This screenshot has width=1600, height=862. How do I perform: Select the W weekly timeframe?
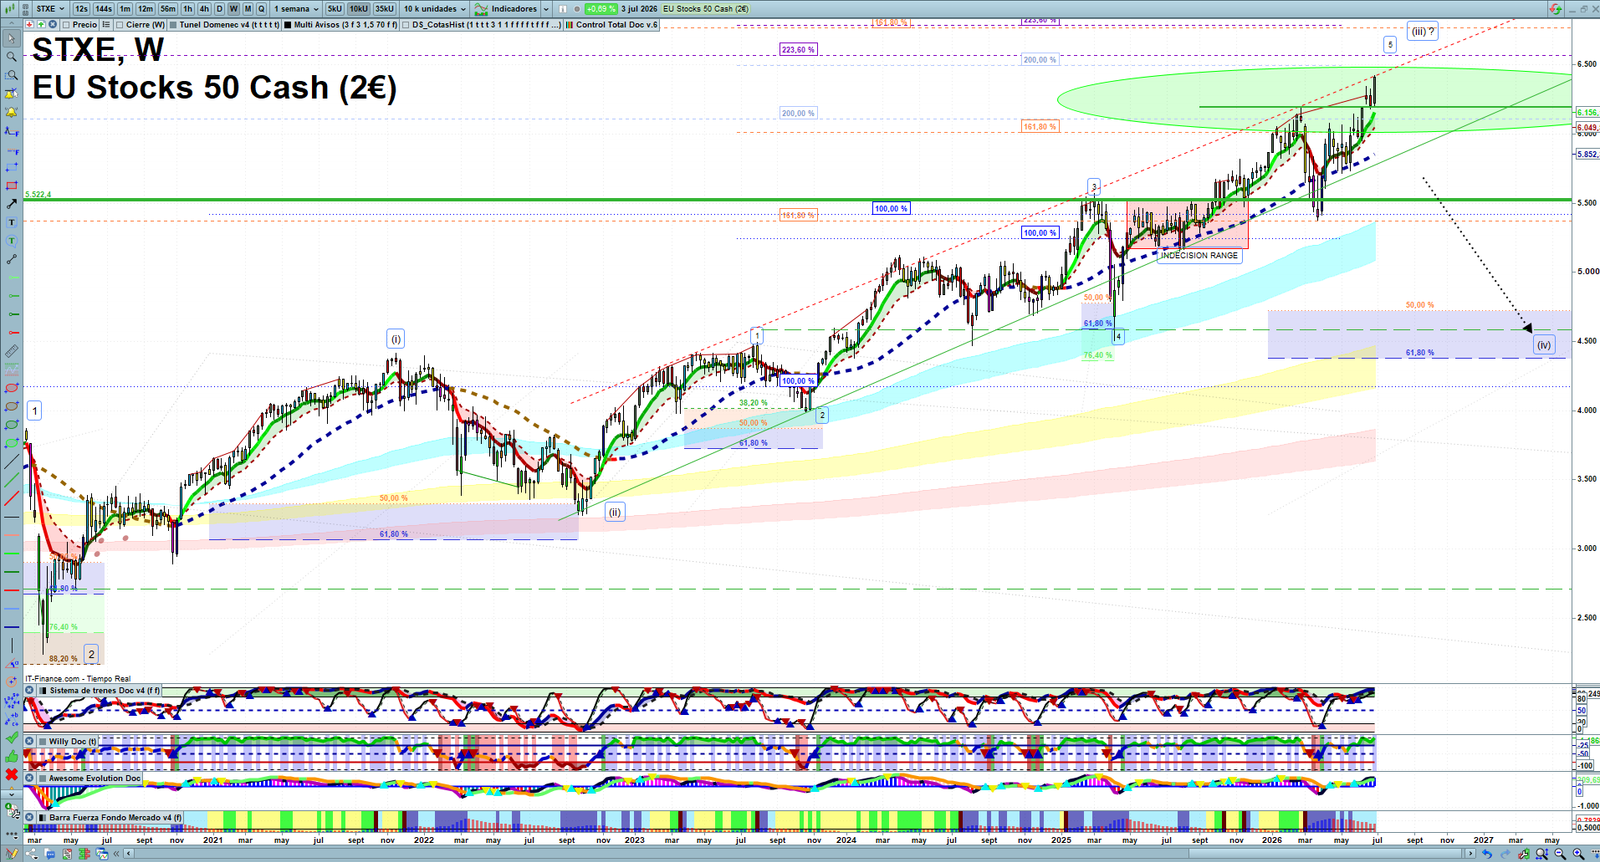pos(234,8)
